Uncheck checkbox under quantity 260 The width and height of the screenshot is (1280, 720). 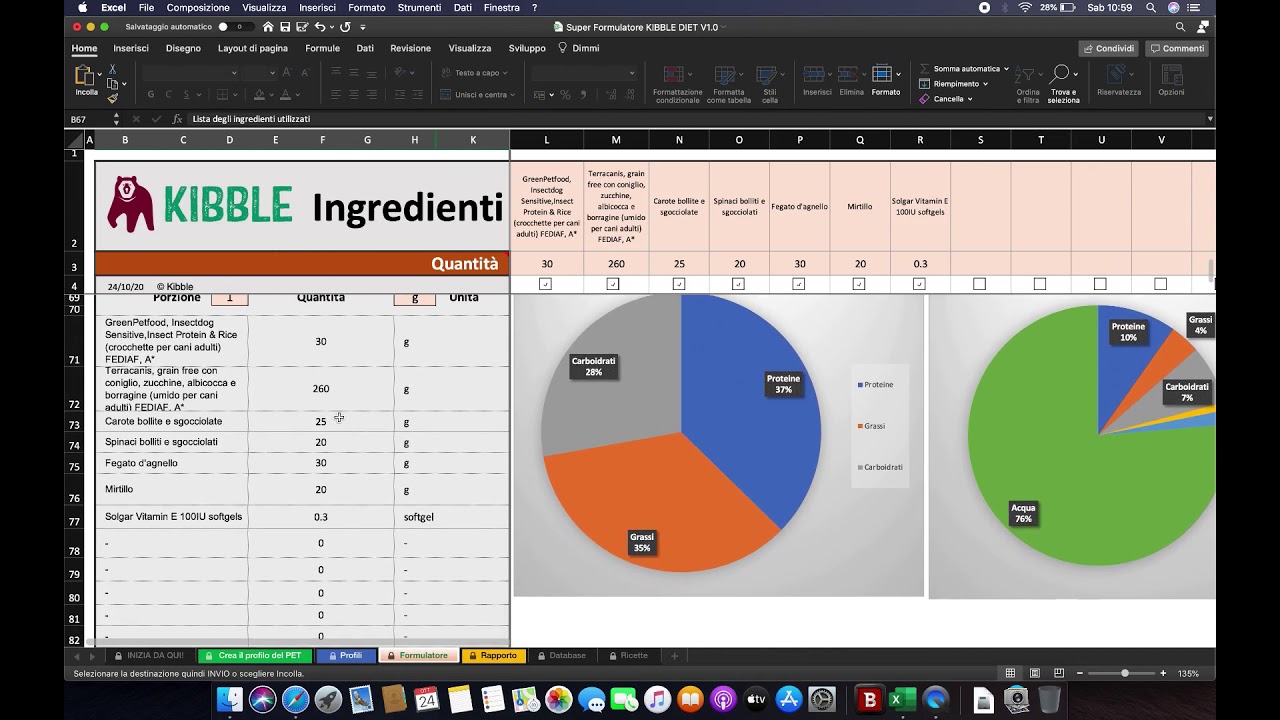613,284
